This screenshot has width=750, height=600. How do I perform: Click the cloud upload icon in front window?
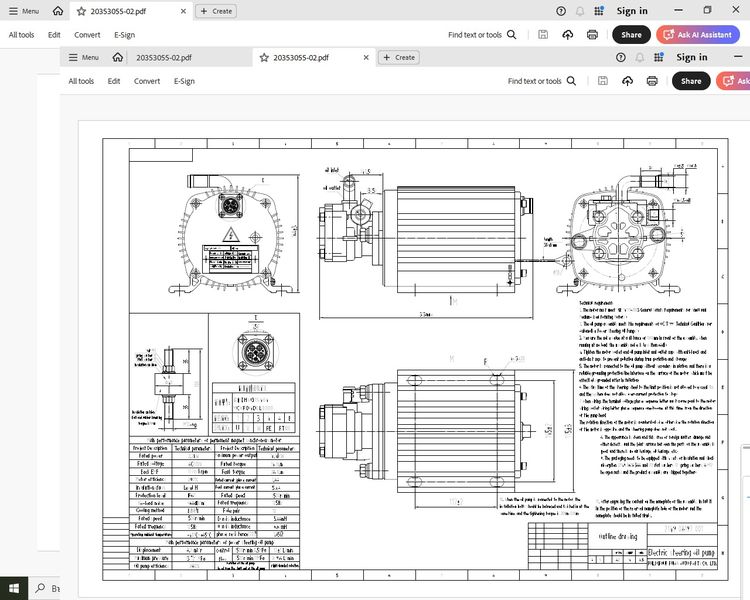click(x=627, y=81)
